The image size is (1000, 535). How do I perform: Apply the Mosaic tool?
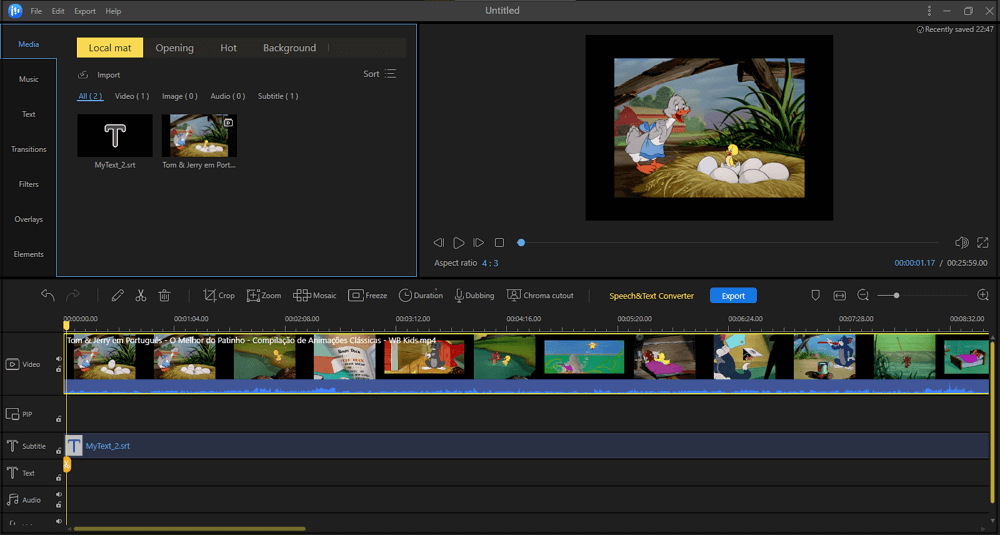(x=314, y=295)
